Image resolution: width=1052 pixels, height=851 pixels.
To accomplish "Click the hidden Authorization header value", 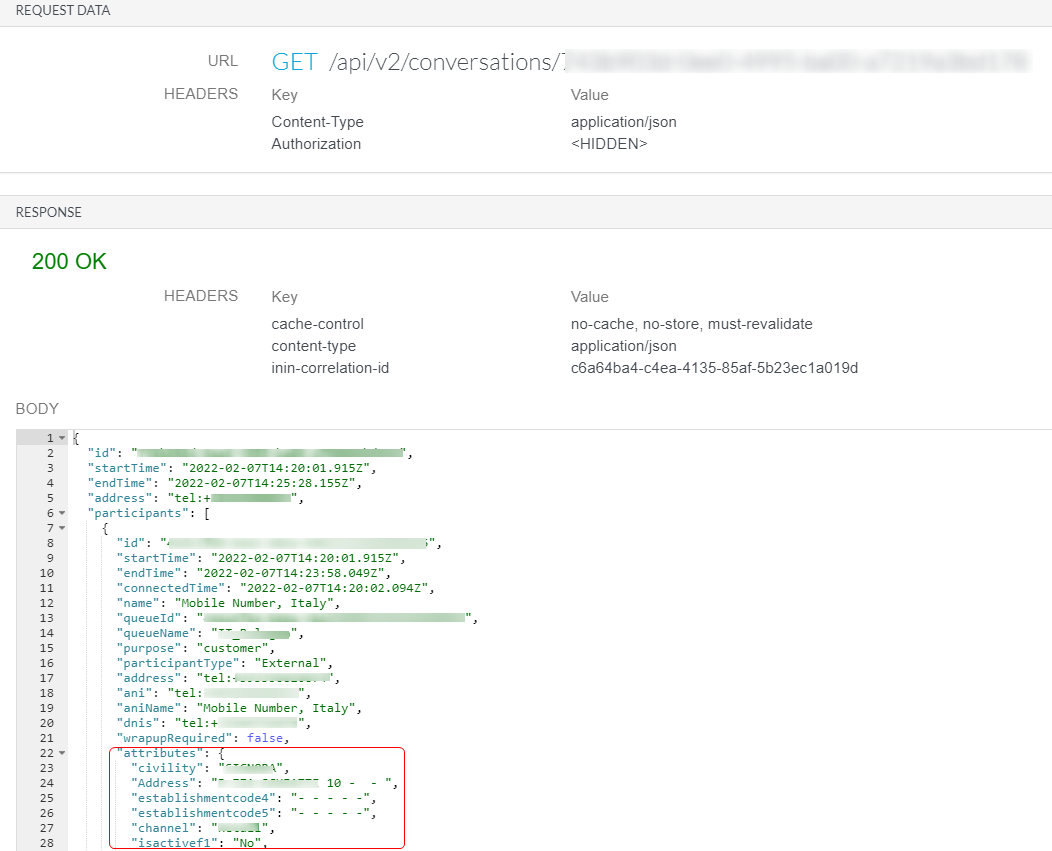I will pos(609,144).
